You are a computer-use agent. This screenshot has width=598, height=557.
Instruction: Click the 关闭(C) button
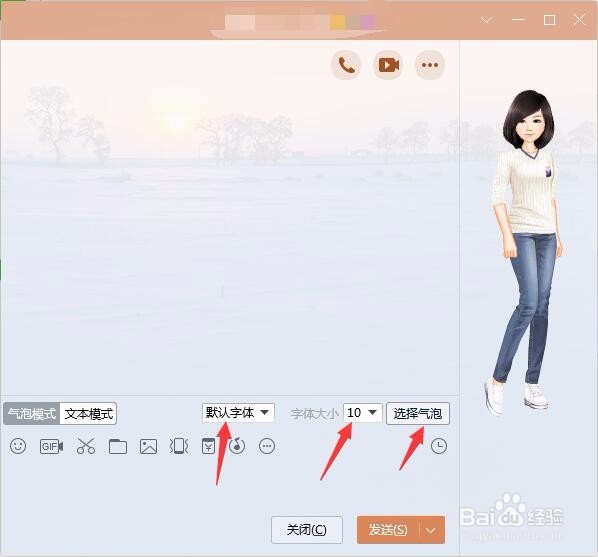307,530
